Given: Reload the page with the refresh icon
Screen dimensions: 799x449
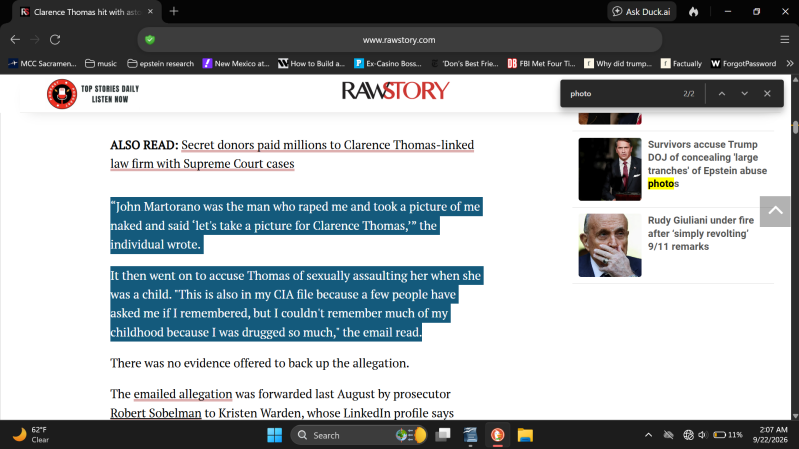Looking at the screenshot, I should 55,40.
